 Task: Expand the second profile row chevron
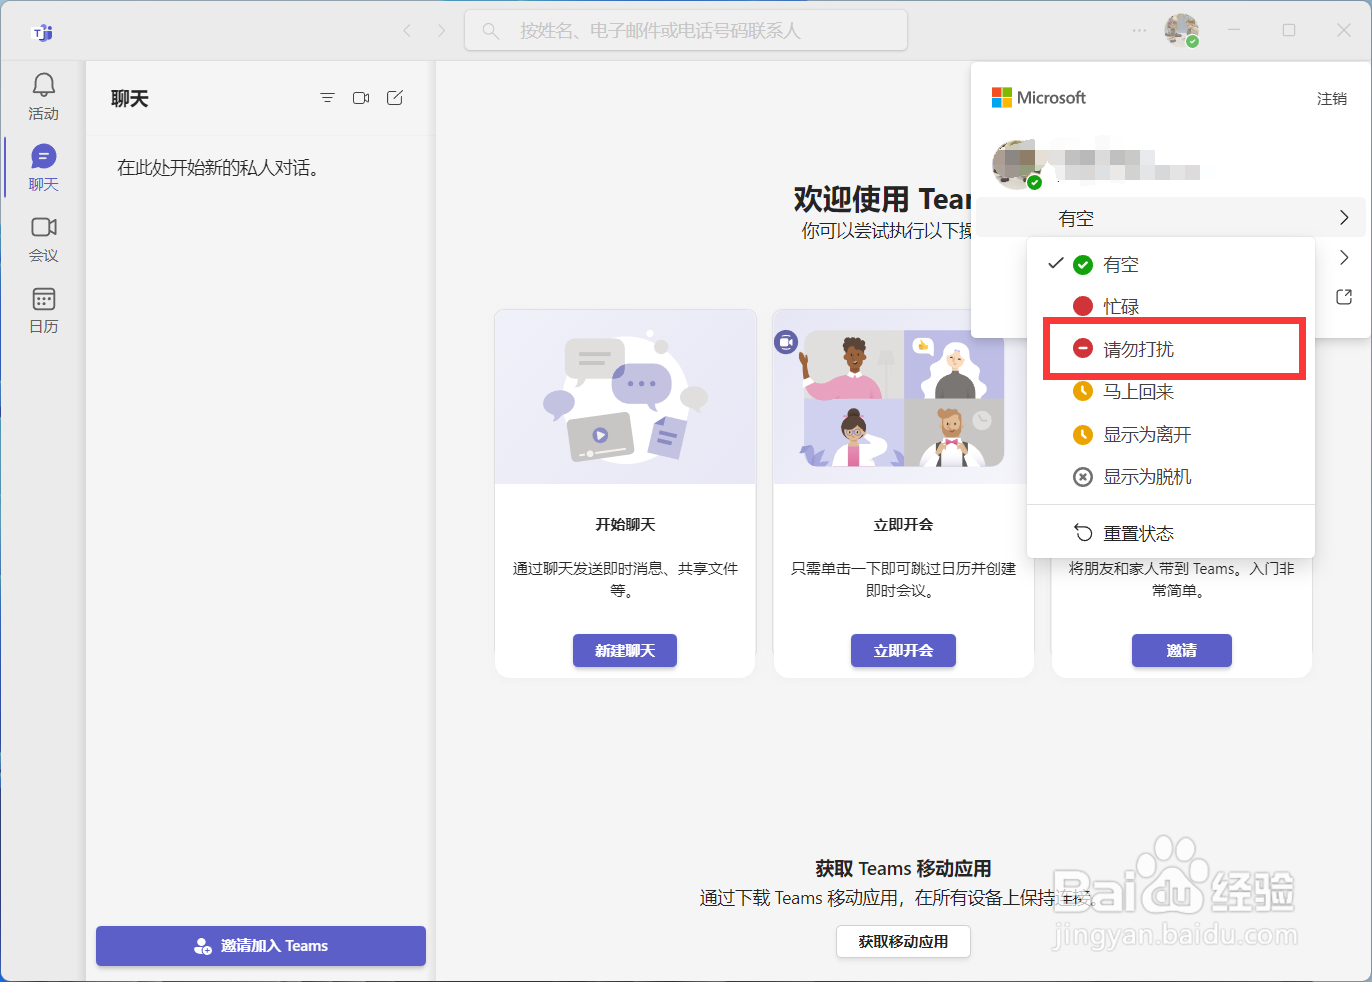[x=1344, y=258]
